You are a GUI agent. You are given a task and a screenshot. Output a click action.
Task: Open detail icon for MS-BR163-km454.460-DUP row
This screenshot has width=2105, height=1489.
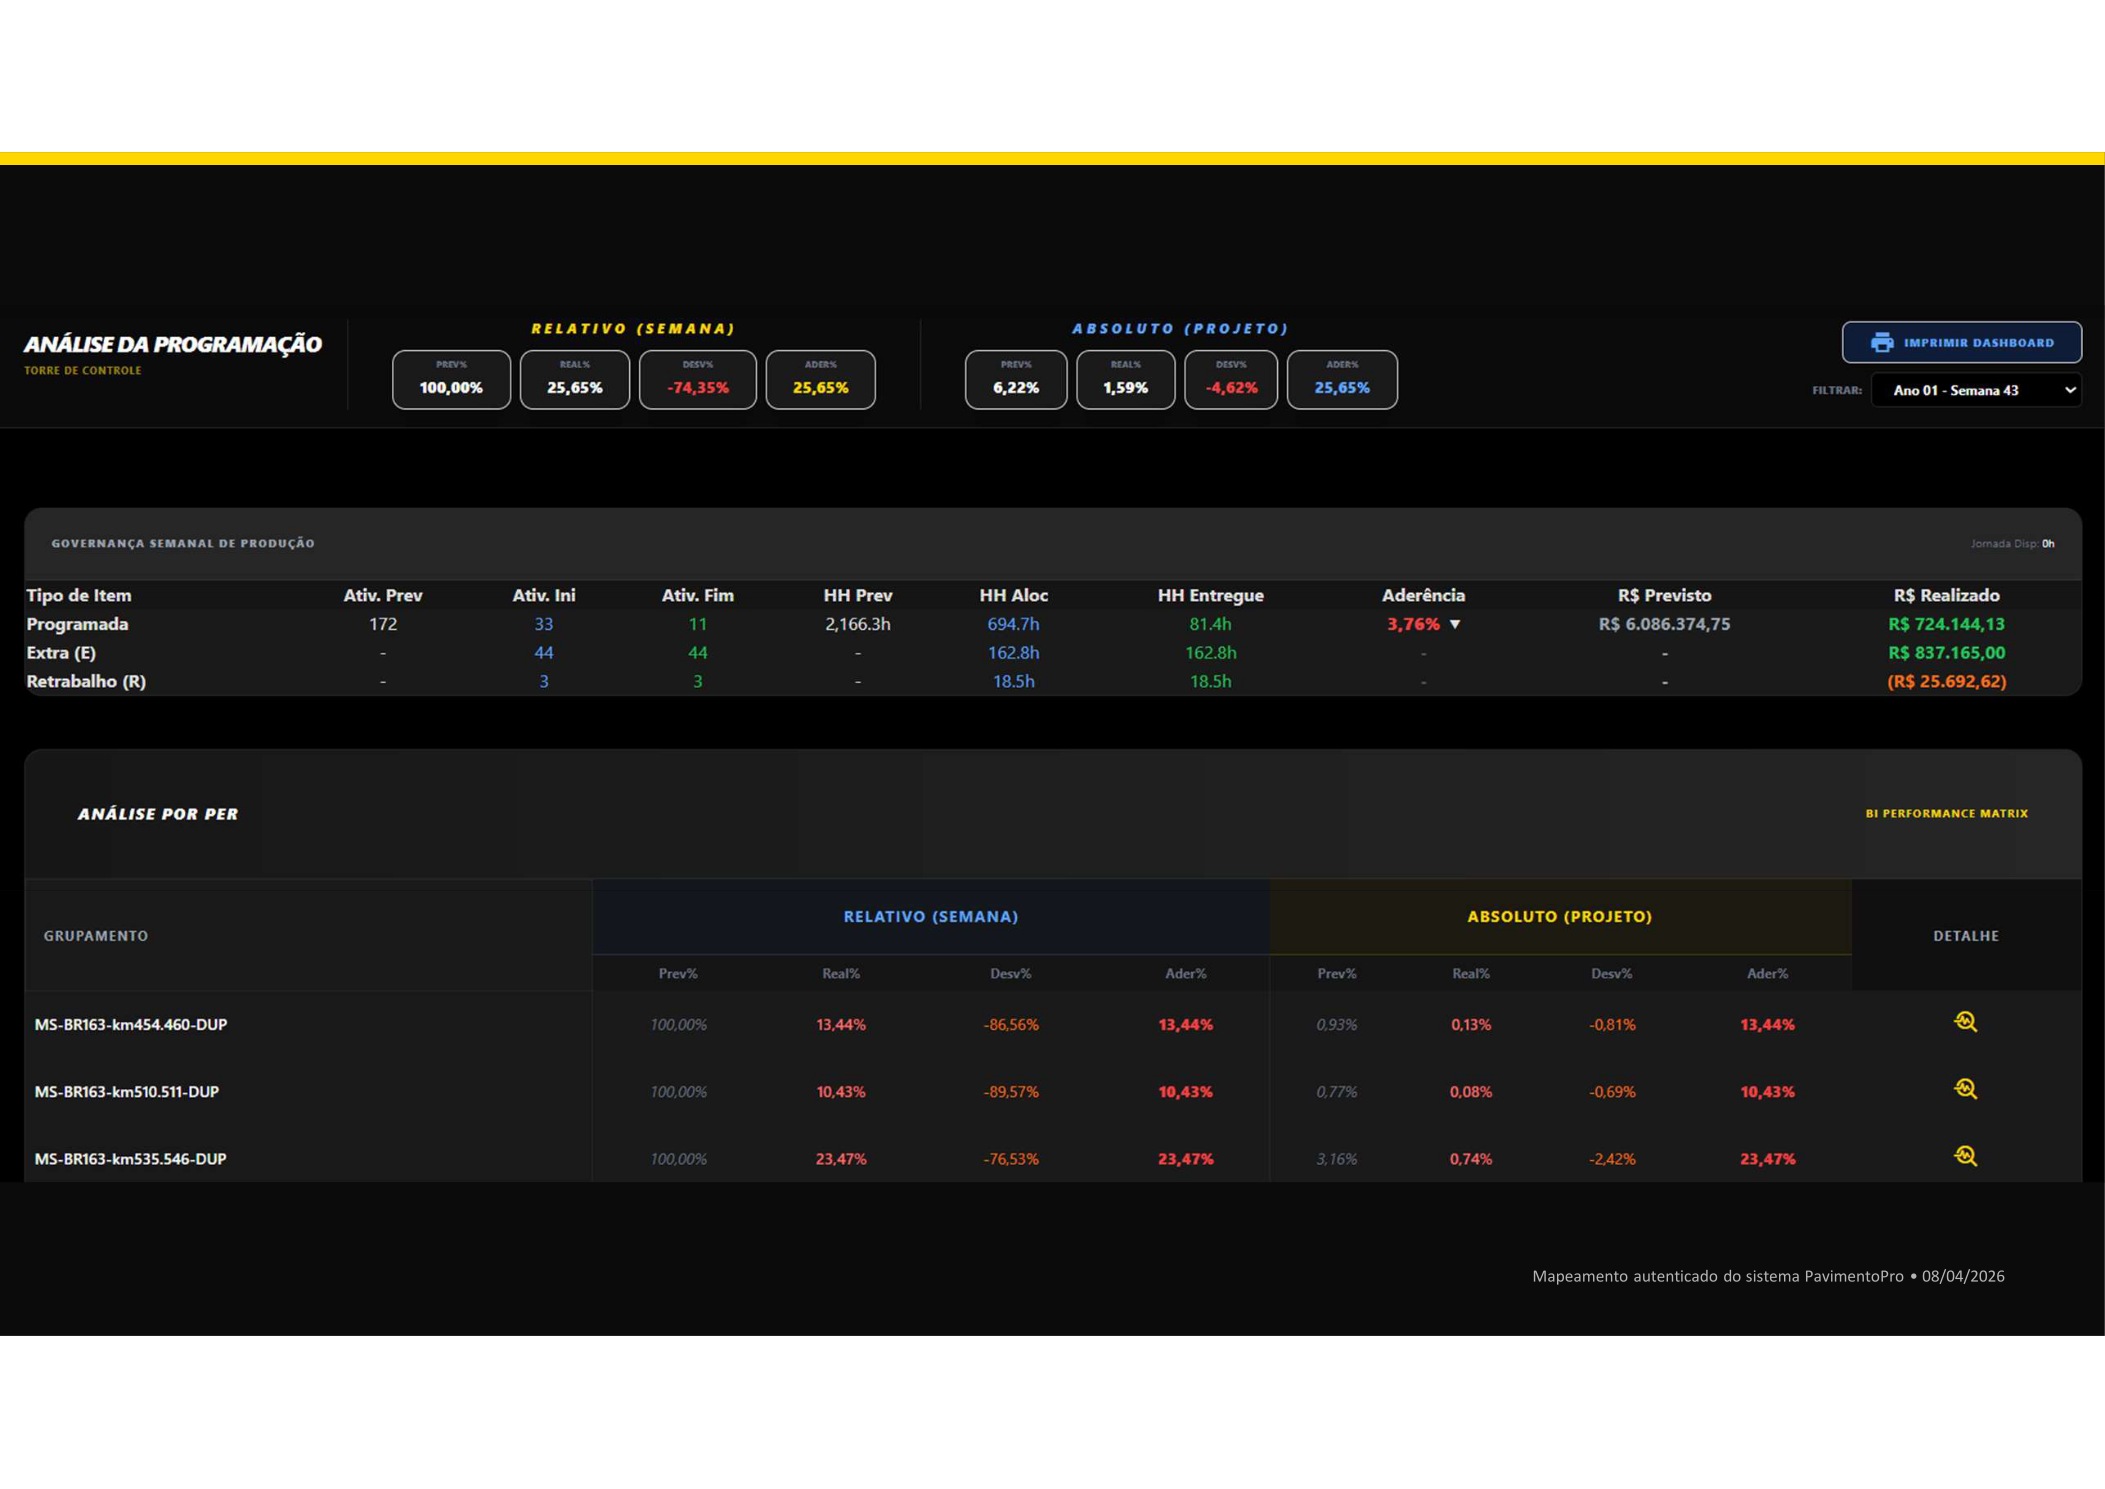coord(1965,1021)
